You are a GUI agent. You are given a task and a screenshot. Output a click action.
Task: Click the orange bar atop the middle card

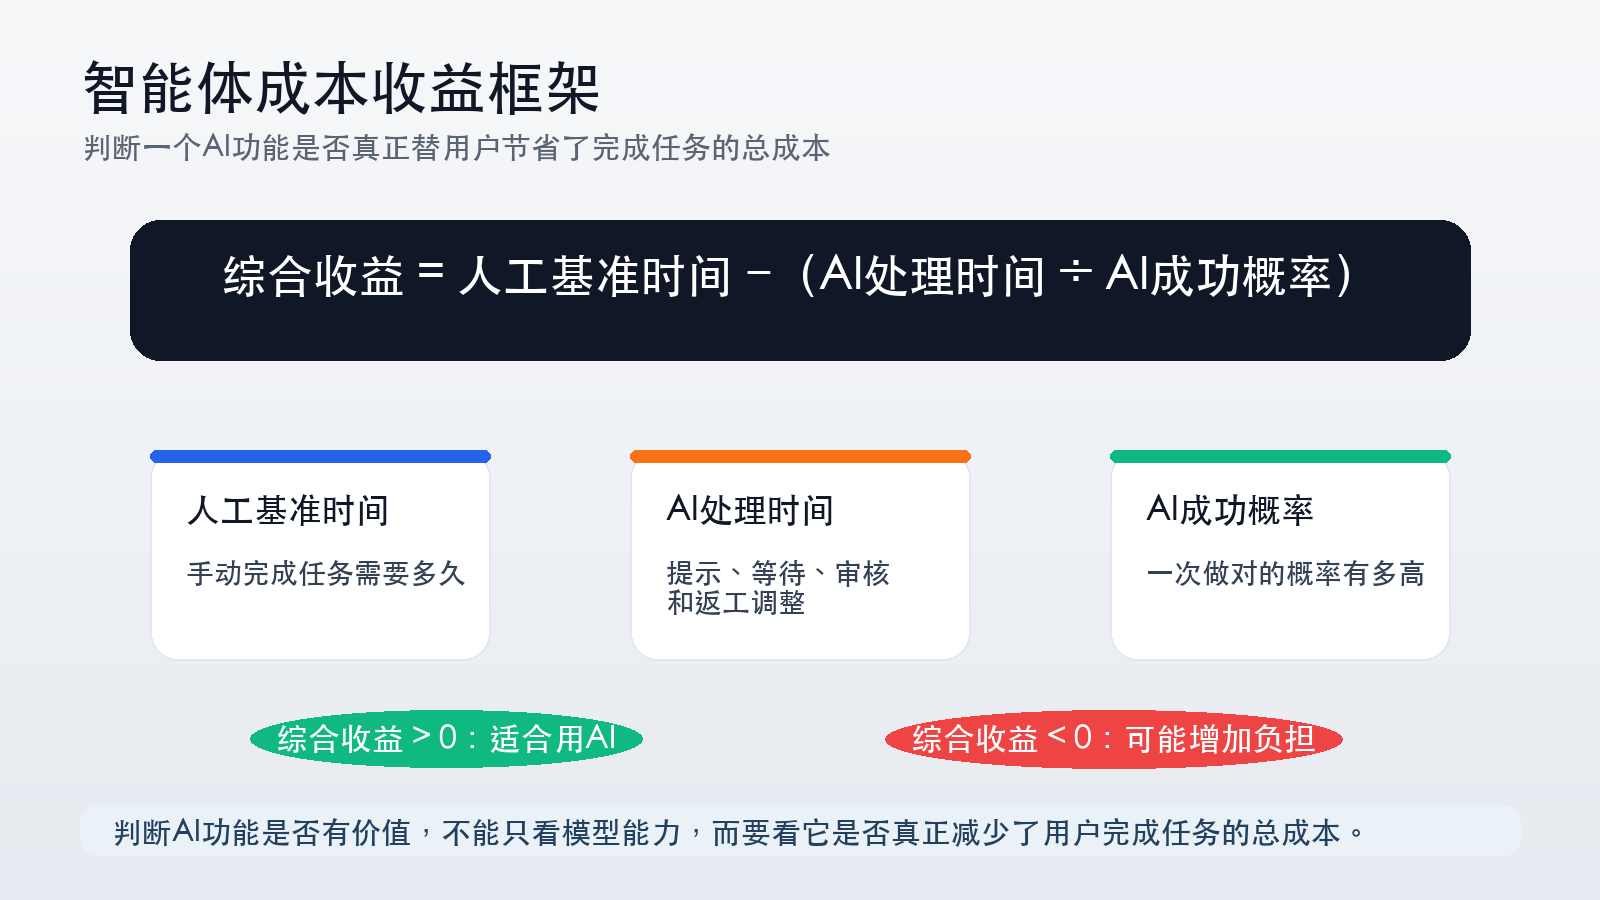800,457
